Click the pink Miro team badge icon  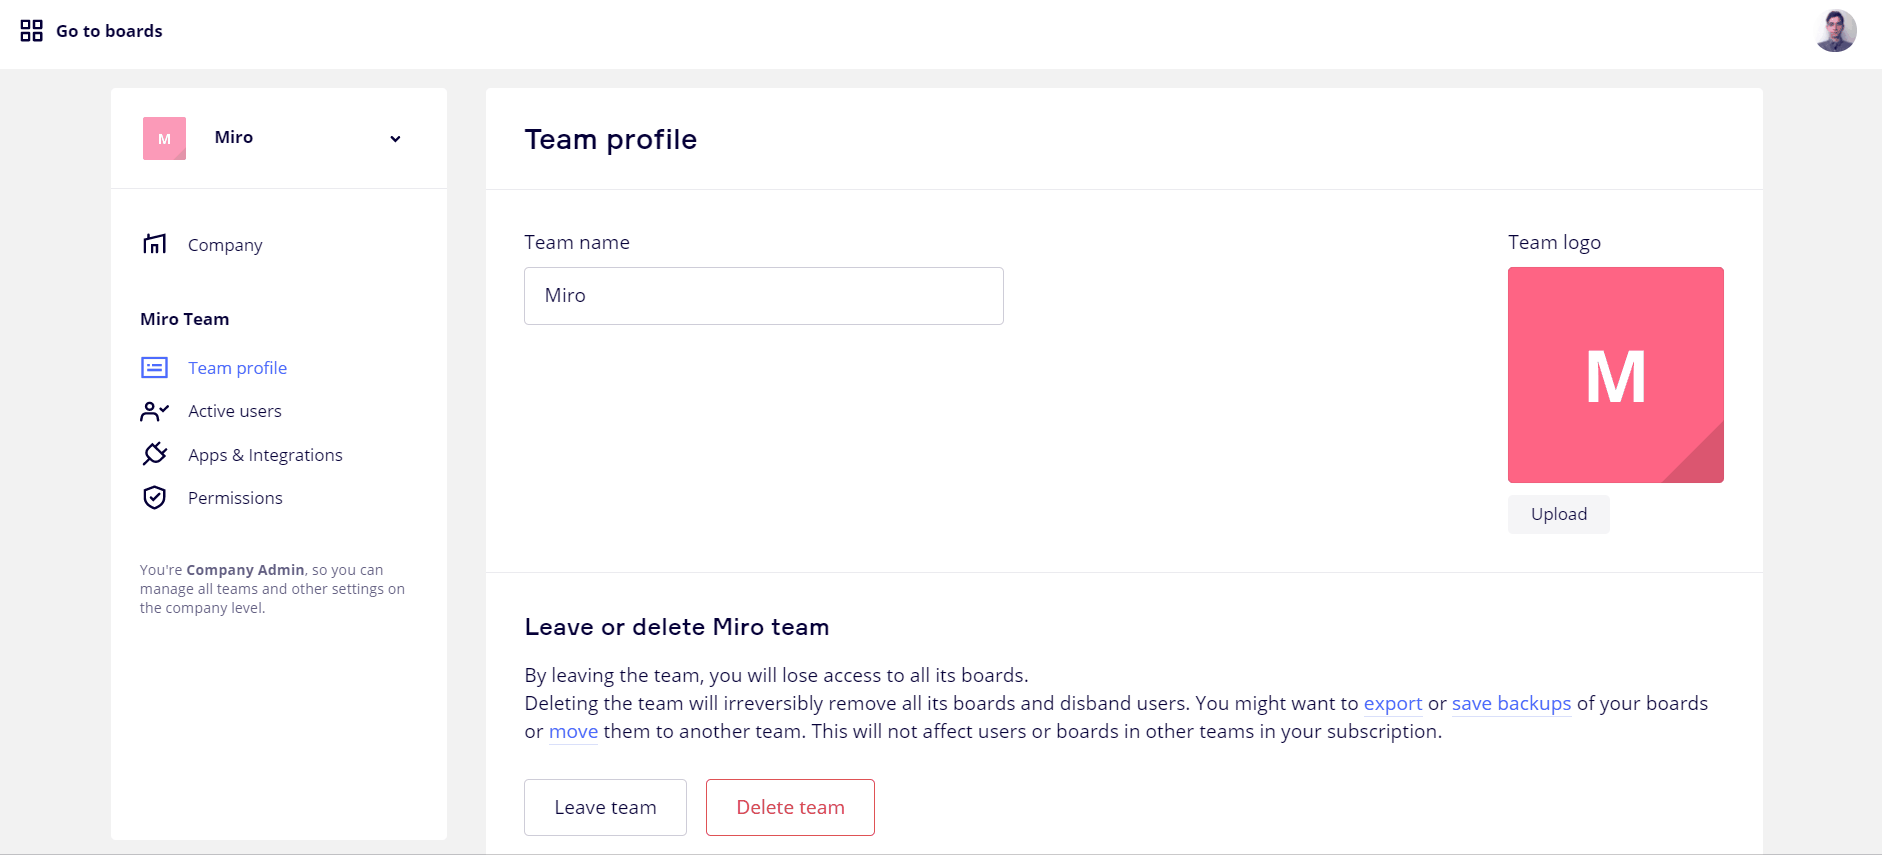(164, 139)
